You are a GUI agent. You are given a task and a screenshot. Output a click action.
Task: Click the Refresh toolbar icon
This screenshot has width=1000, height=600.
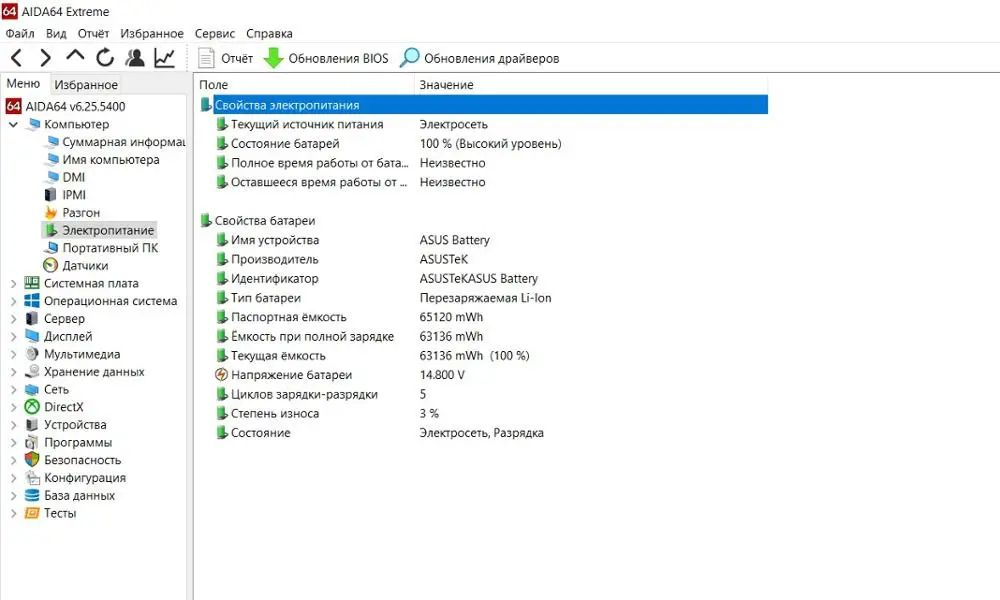[x=105, y=58]
